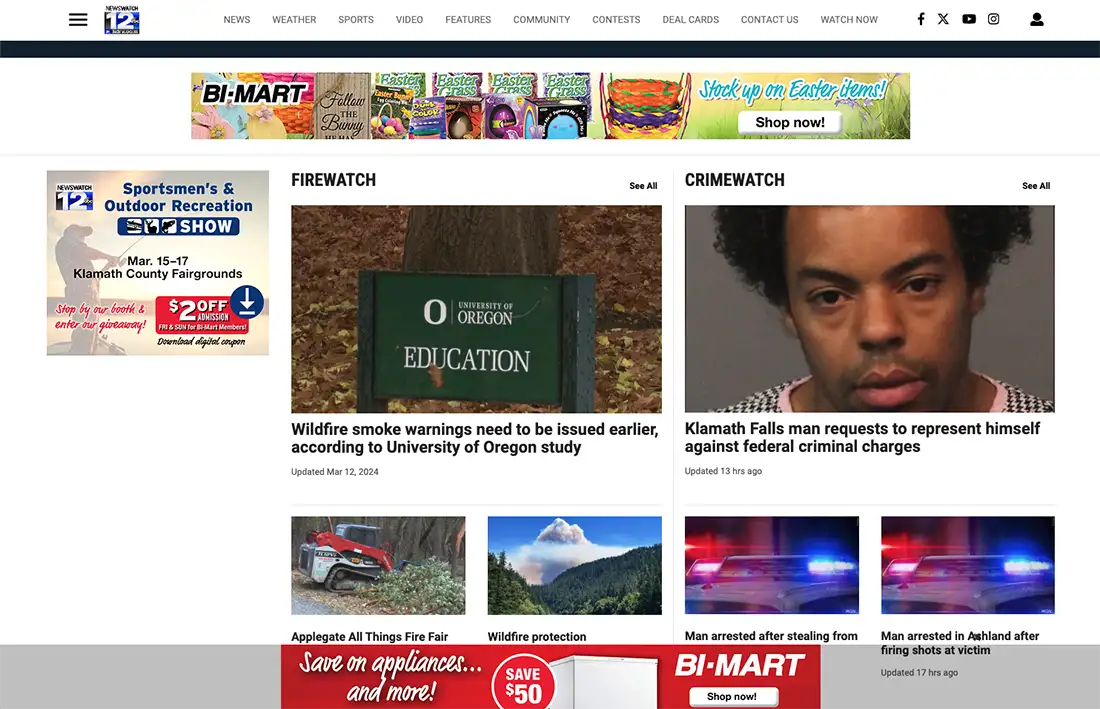Open Man arrested in Ashland article
Screen dimensions: 1100x709
960,643
